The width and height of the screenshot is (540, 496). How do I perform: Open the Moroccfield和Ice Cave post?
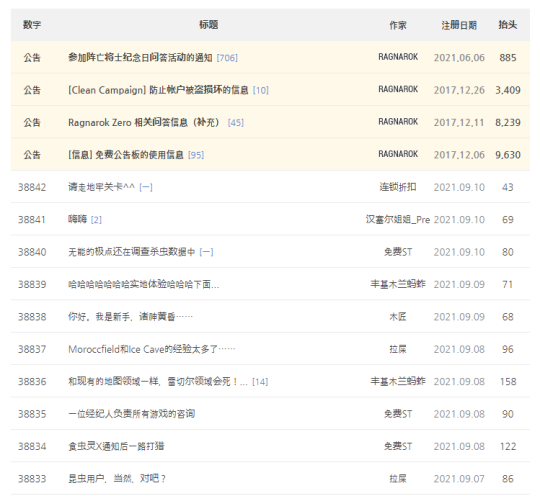[152, 349]
